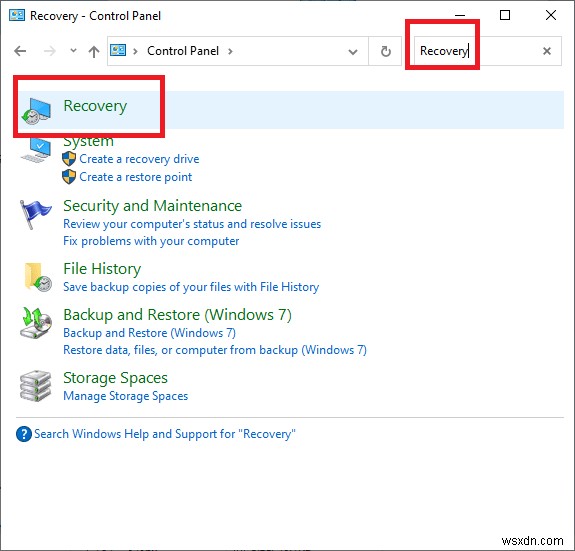The image size is (575, 551).
Task: Clear the Recovery search text
Action: (x=547, y=51)
